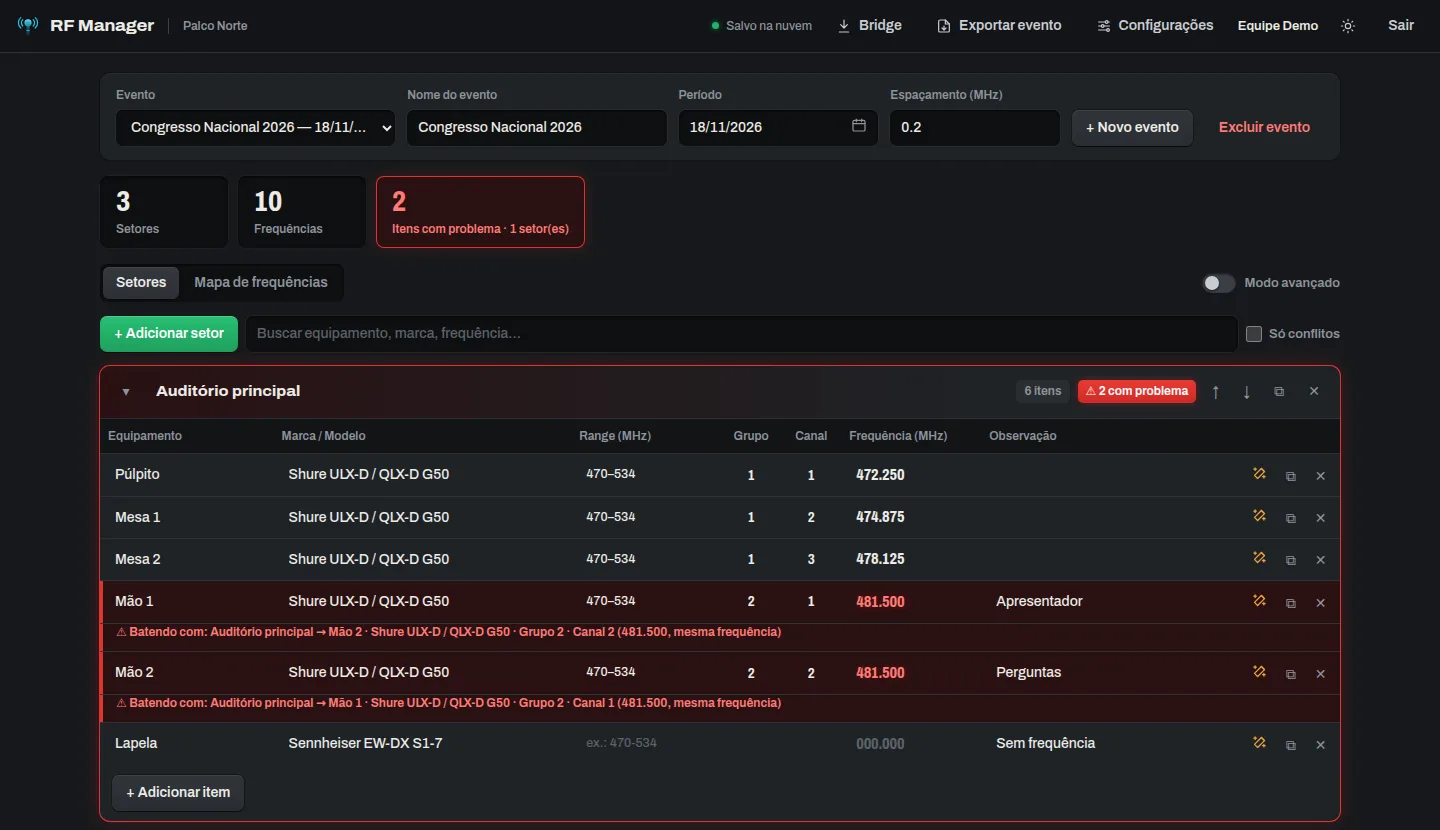
Task: Click Excluir evento
Action: [1264, 128]
